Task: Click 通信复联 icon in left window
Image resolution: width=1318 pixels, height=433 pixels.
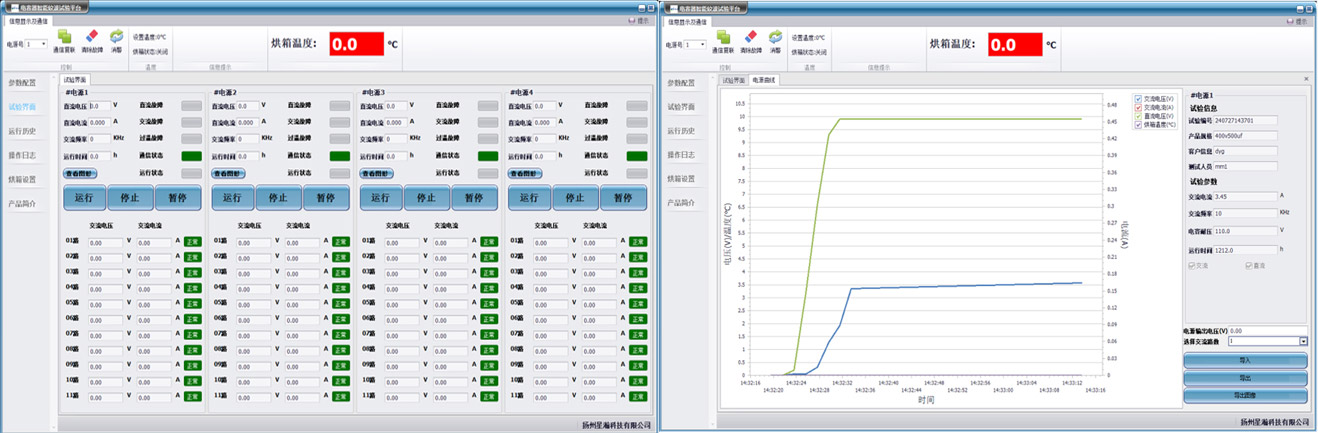Action: [x=63, y=36]
